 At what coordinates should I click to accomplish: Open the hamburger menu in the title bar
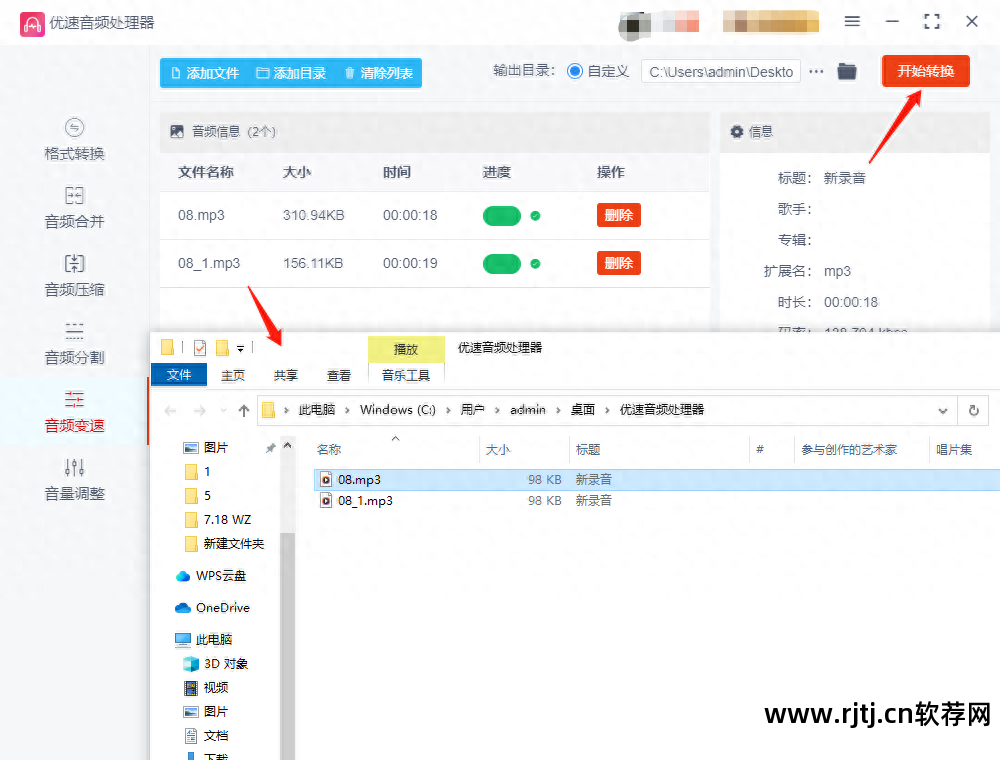coord(851,21)
